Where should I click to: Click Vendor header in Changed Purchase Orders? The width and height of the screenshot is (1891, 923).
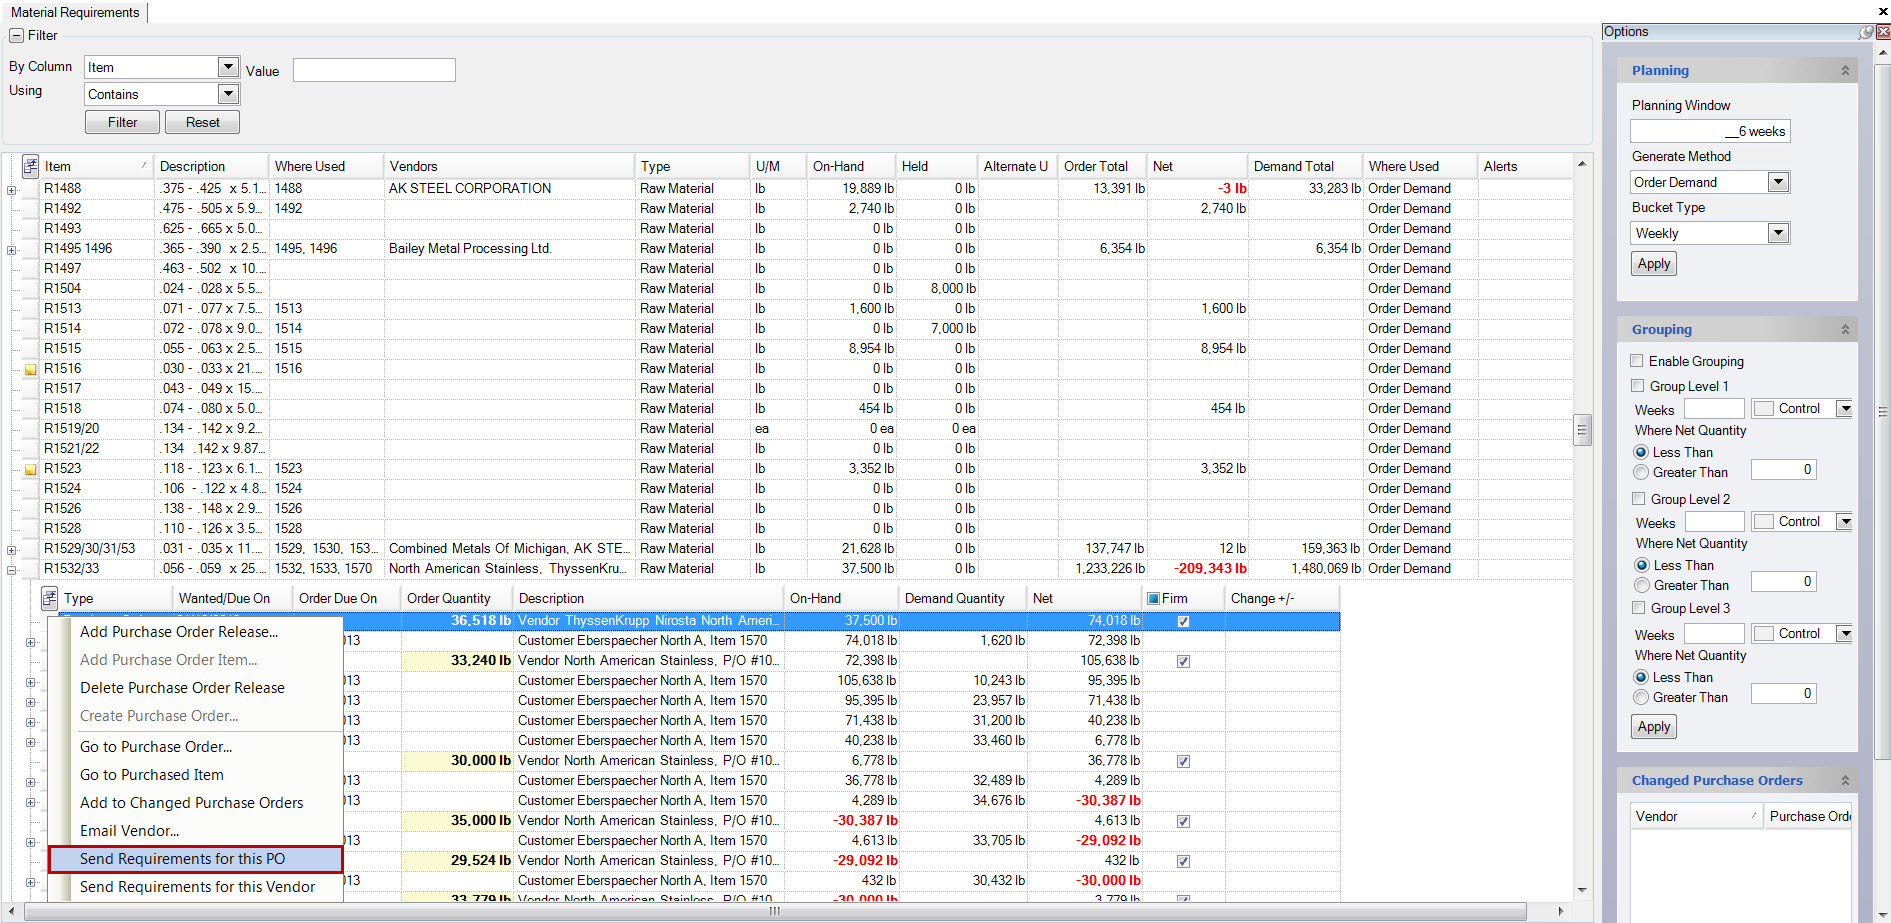pos(1696,816)
